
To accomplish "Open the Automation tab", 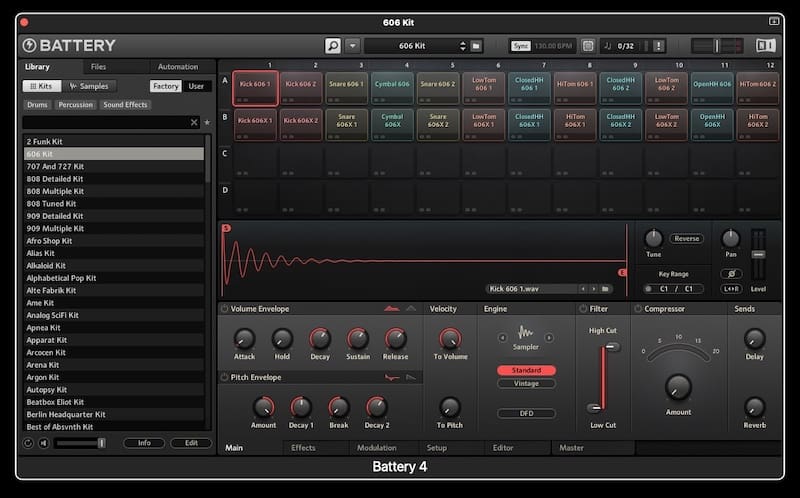I will coord(178,67).
